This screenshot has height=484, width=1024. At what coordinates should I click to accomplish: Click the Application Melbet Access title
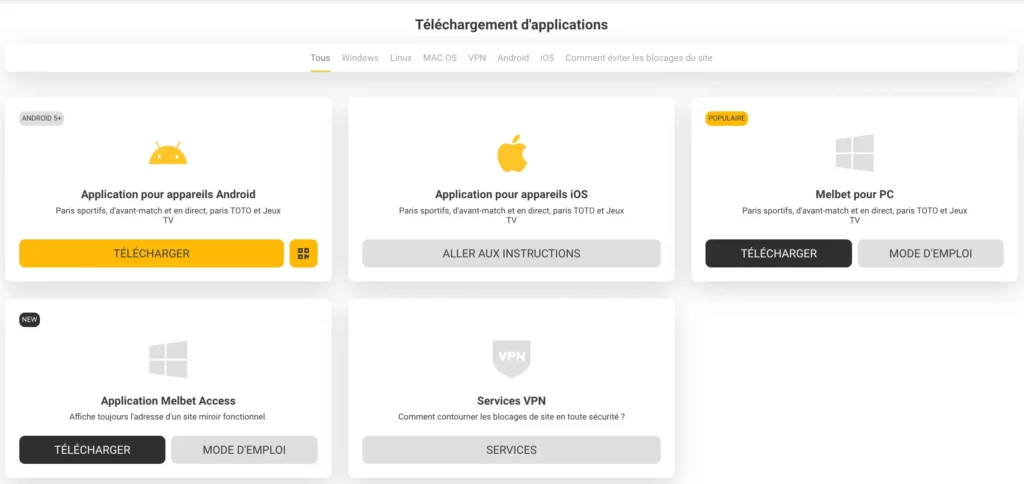168,401
